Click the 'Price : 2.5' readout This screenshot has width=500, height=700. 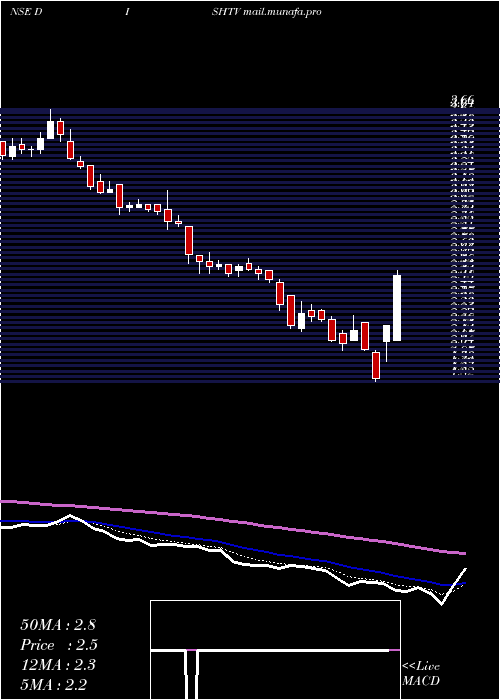point(59,645)
